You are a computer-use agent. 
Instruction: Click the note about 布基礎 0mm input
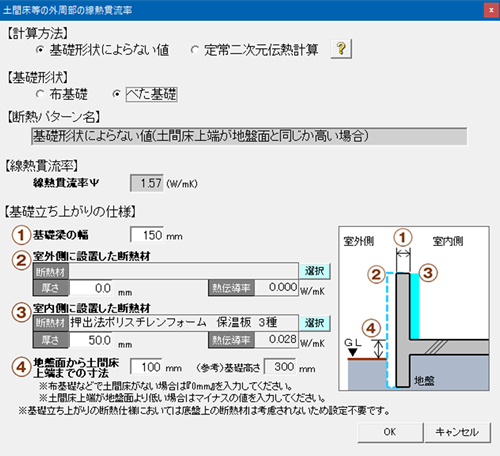166,386
